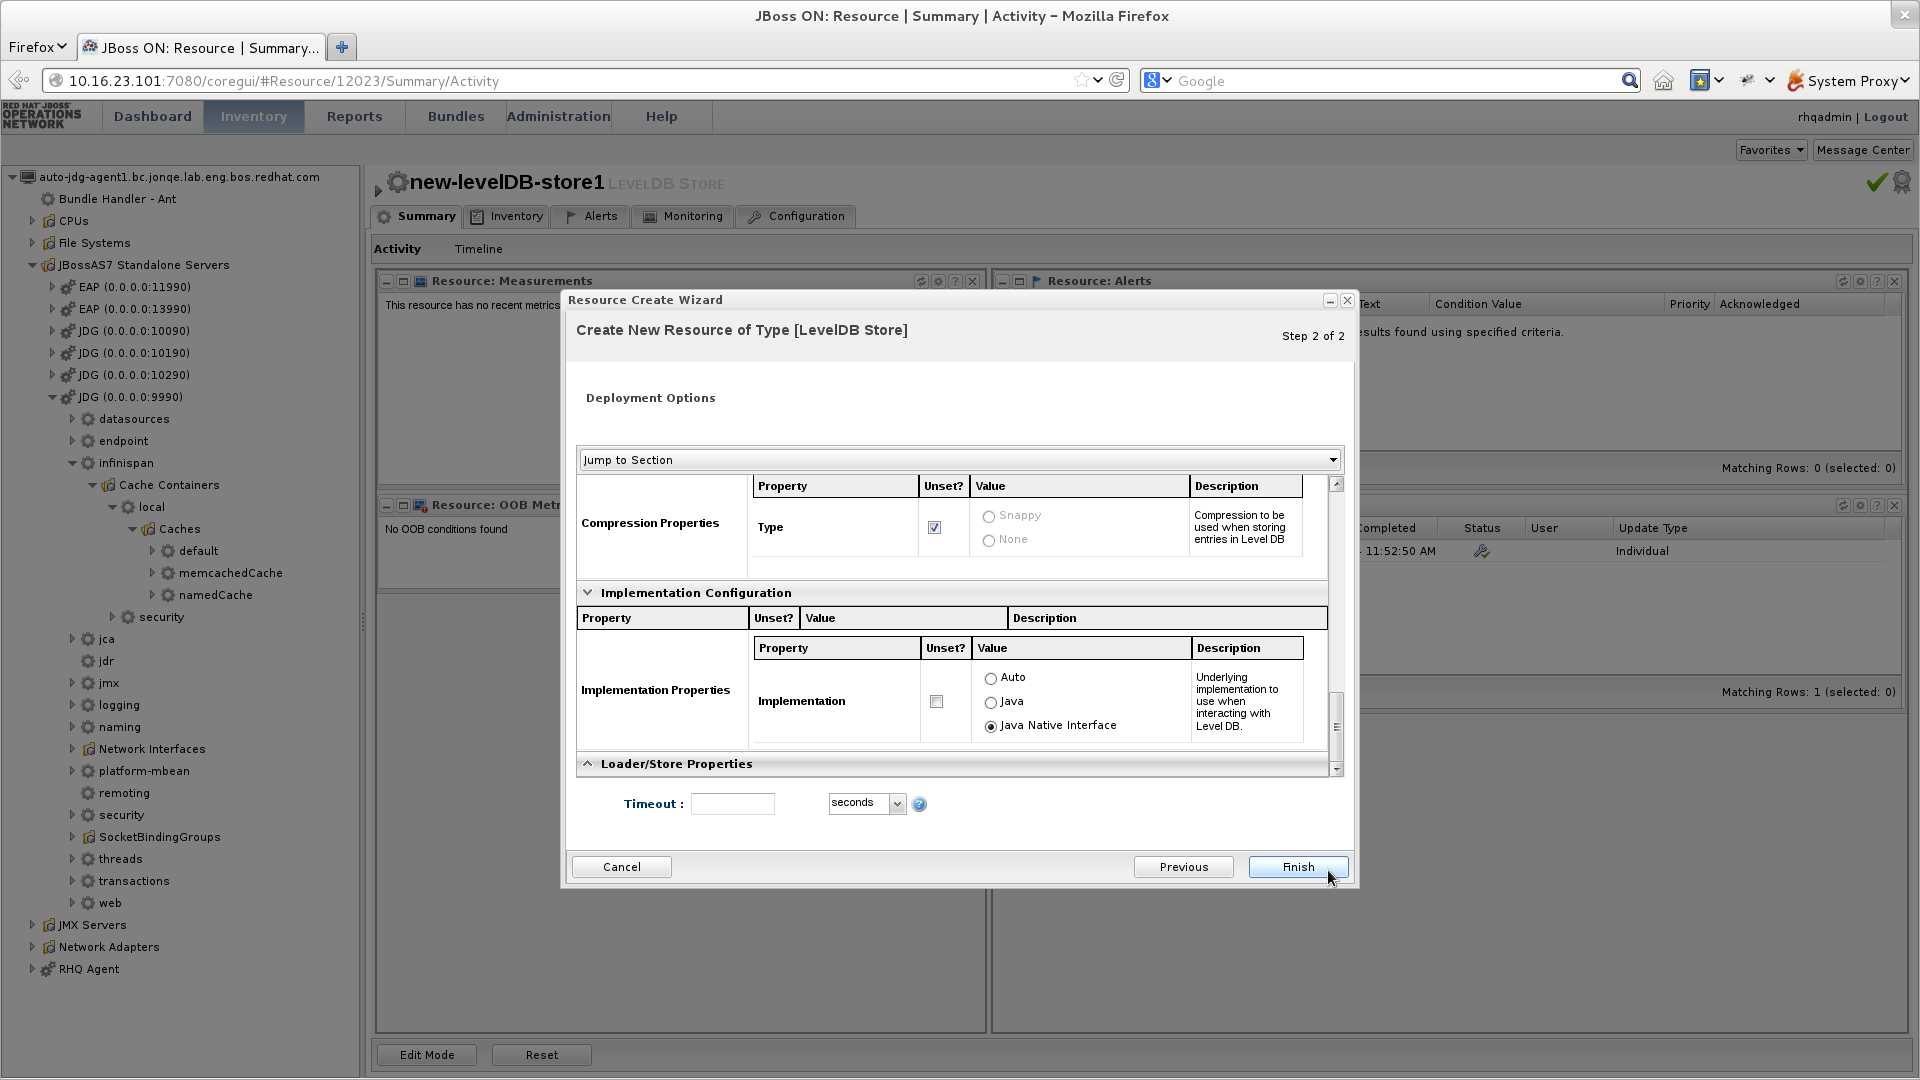Toggle the Unset checkbox for Implementation property
This screenshot has width=1920, height=1080.
click(x=938, y=702)
